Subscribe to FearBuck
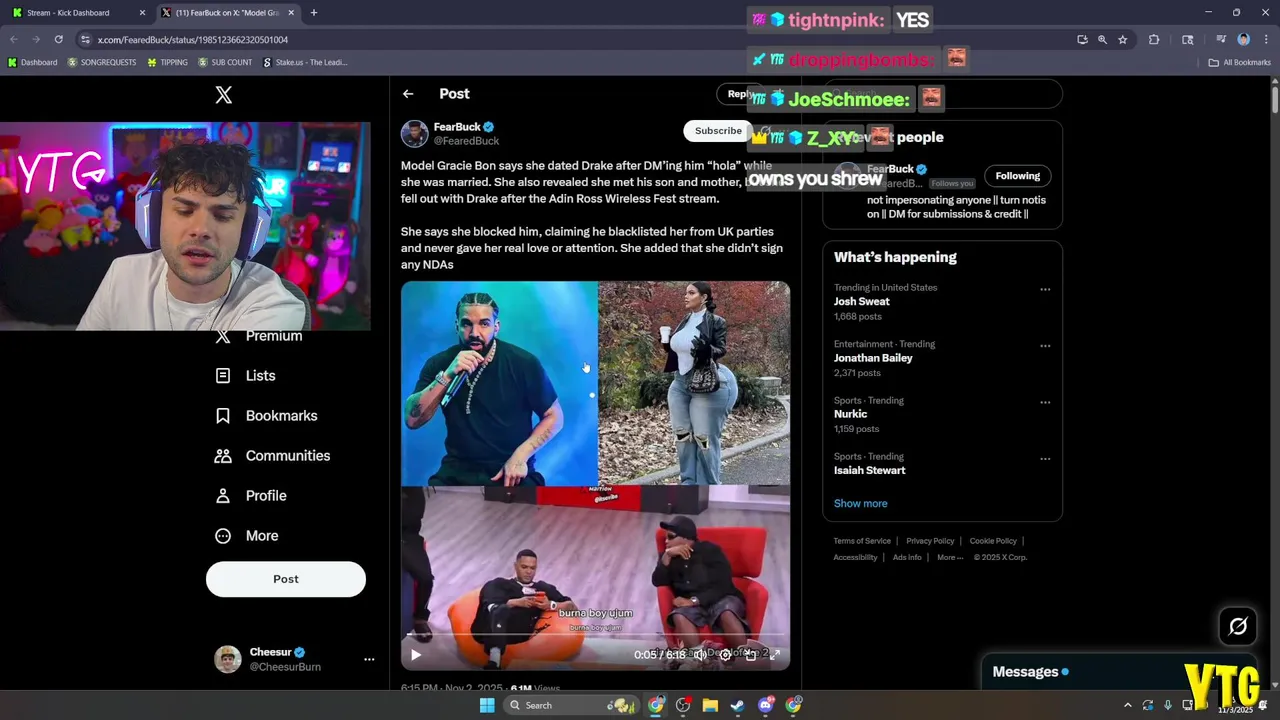 [718, 131]
